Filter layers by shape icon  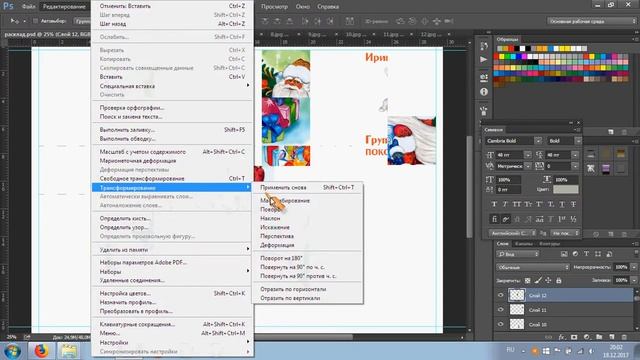pyautogui.click(x=598, y=254)
